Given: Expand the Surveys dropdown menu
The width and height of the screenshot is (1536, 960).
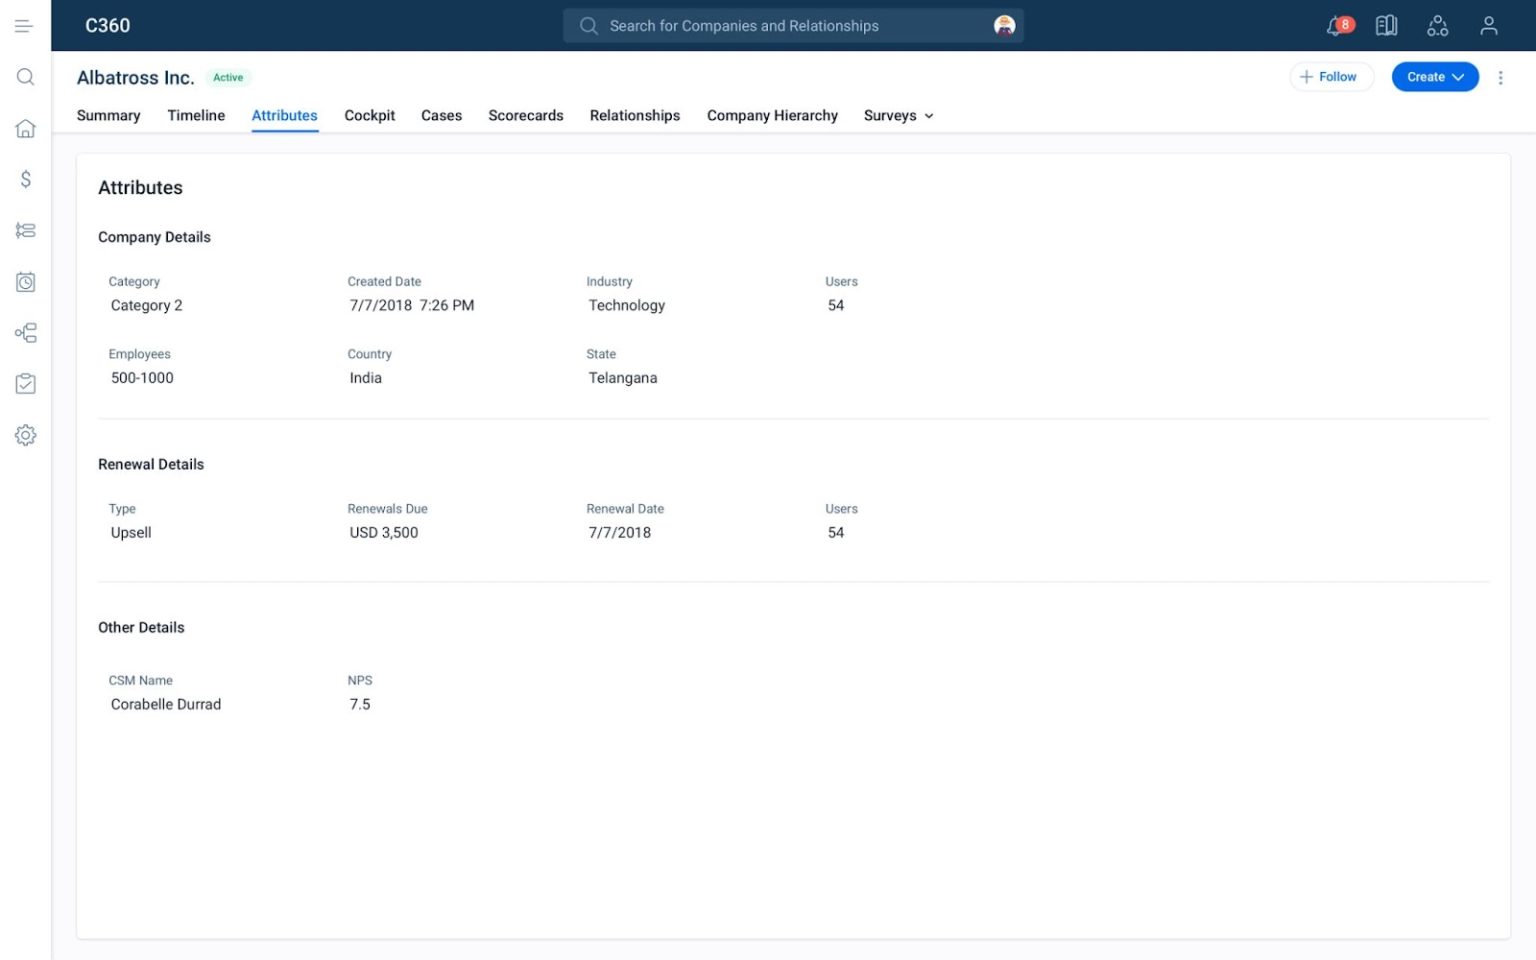Looking at the screenshot, I should (897, 115).
